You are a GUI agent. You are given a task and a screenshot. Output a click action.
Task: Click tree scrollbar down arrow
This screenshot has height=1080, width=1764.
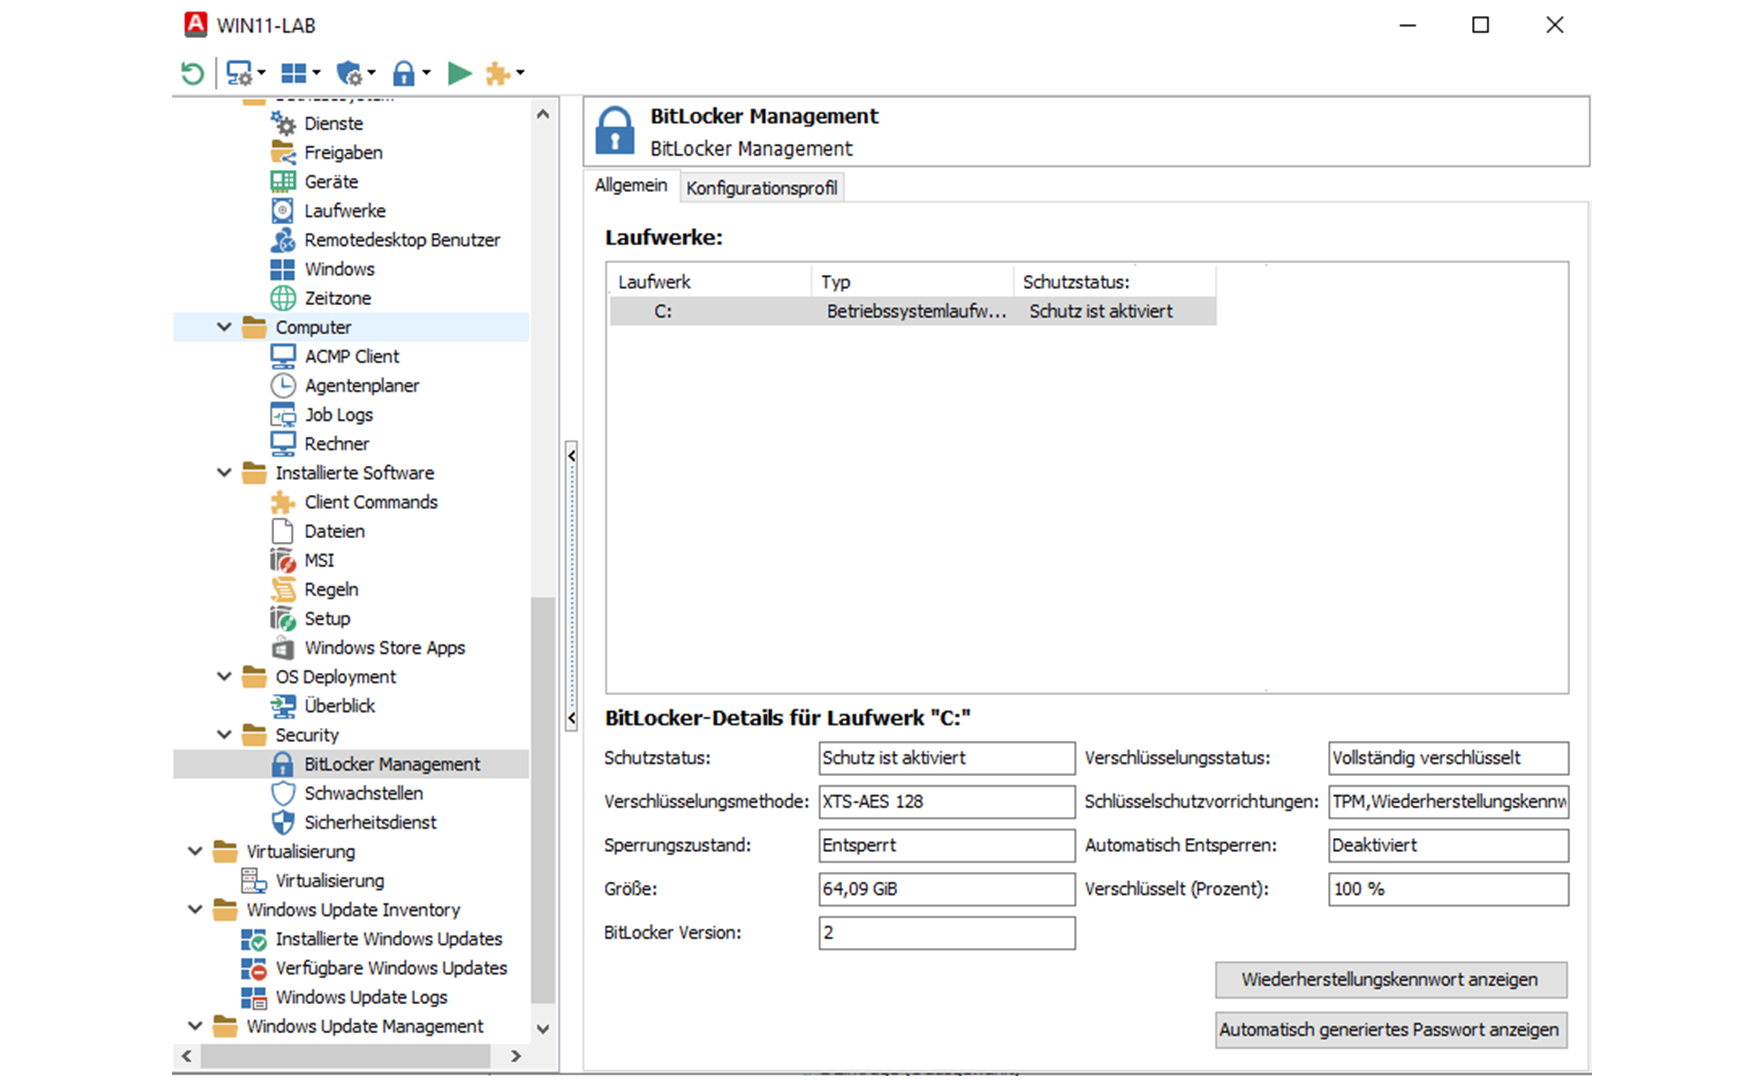coord(543,1028)
